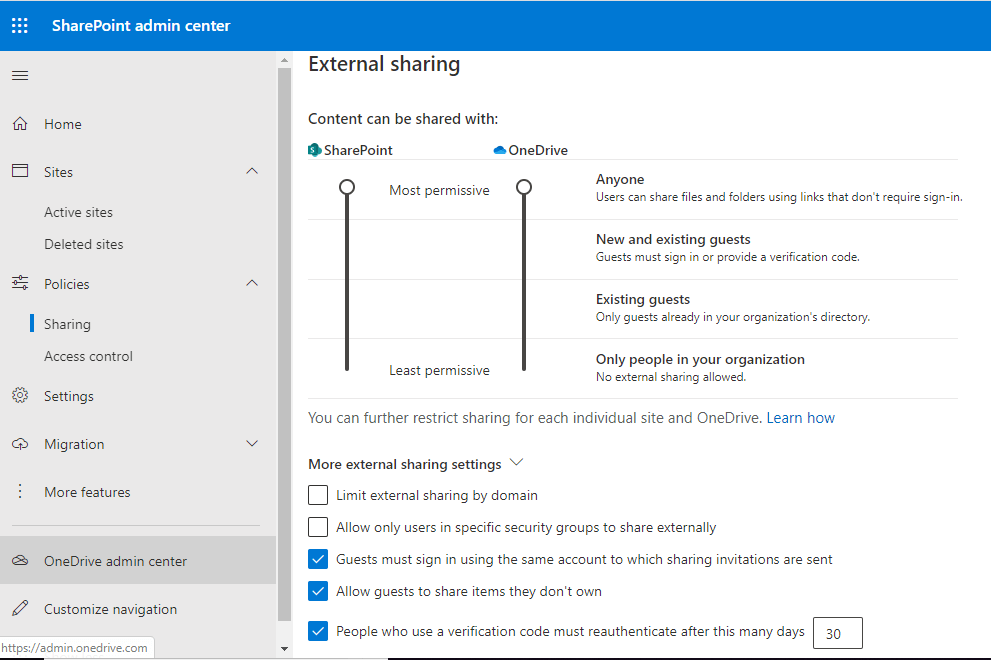Viewport: 991px width, 660px height.
Task: Click SharePoint admin center title
Action: (141, 25)
